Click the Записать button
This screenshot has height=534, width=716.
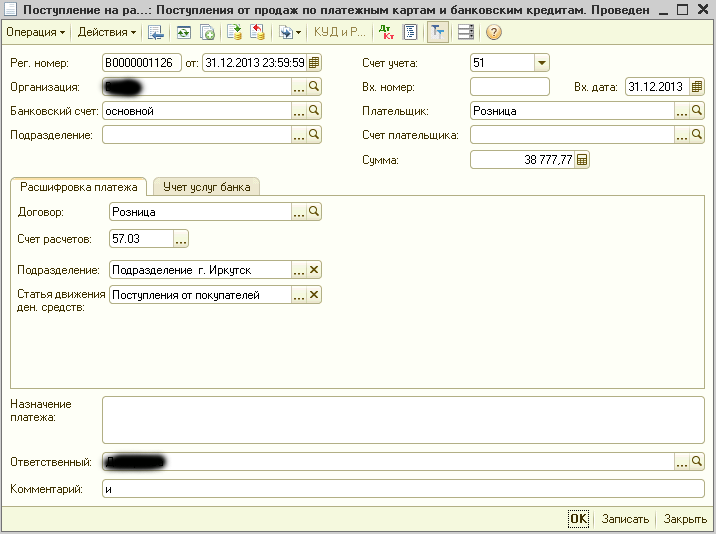click(x=625, y=519)
